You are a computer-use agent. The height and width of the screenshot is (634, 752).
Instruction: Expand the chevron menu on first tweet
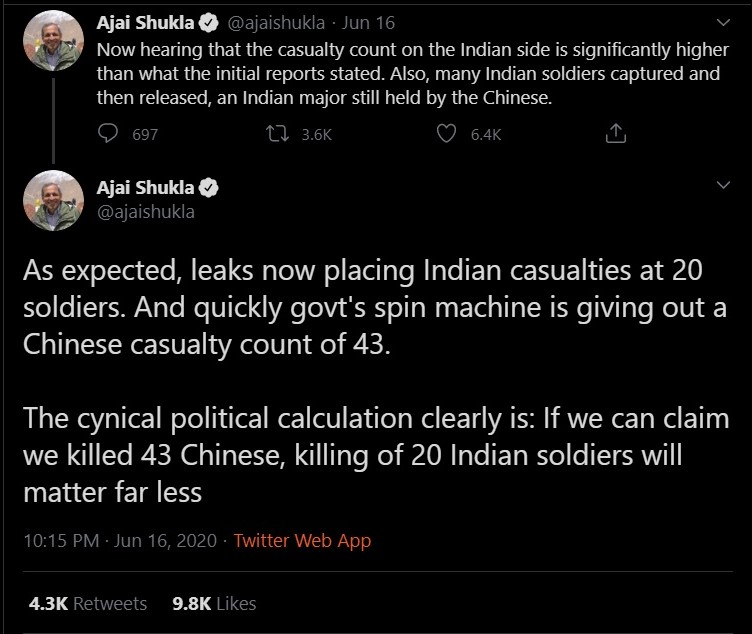coord(724,20)
